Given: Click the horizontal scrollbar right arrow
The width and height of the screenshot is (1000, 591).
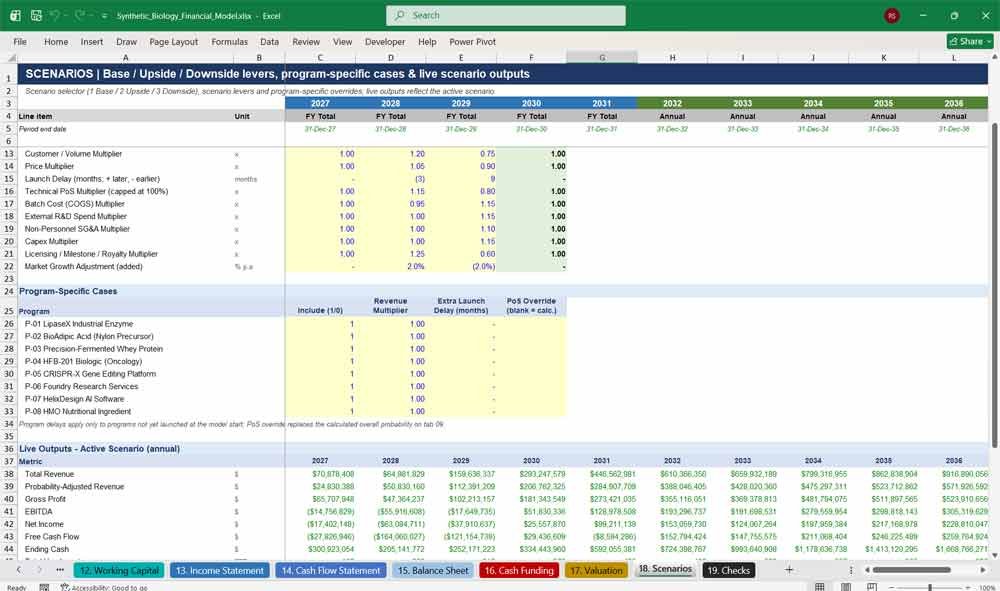Looking at the screenshot, I should pyautogui.click(x=983, y=570).
